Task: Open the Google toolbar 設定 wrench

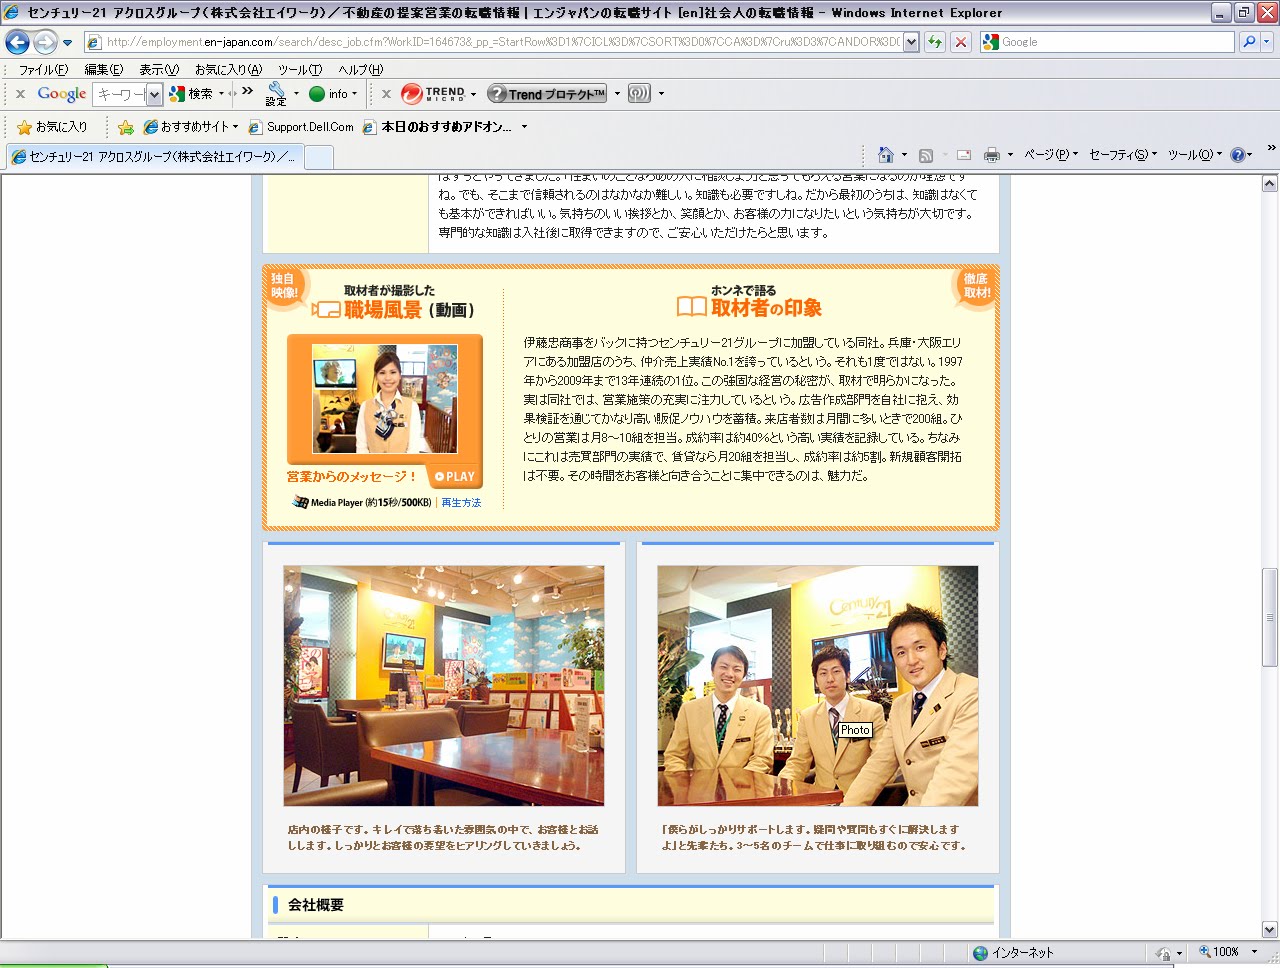Action: [x=276, y=94]
